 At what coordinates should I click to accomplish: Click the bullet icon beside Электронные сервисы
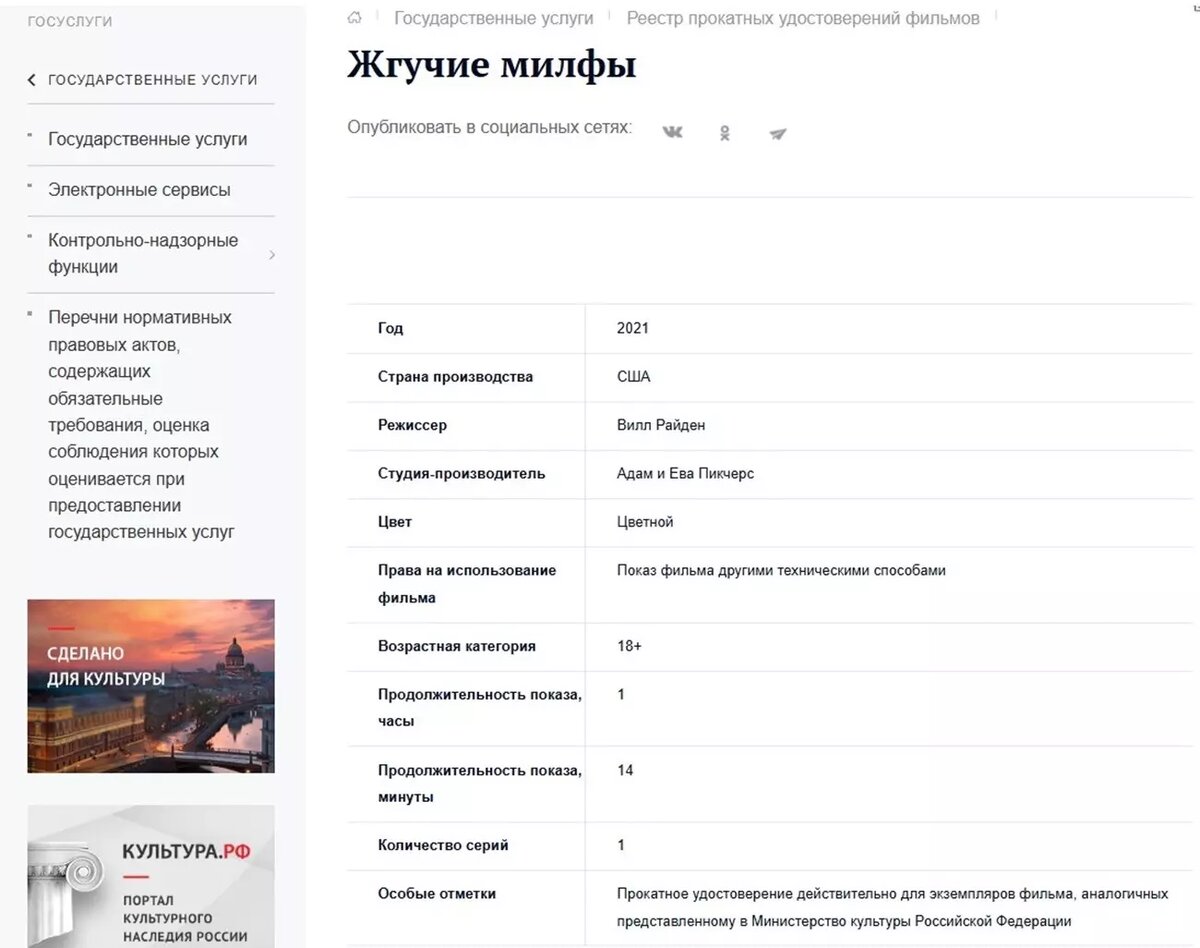pyautogui.click(x=31, y=184)
